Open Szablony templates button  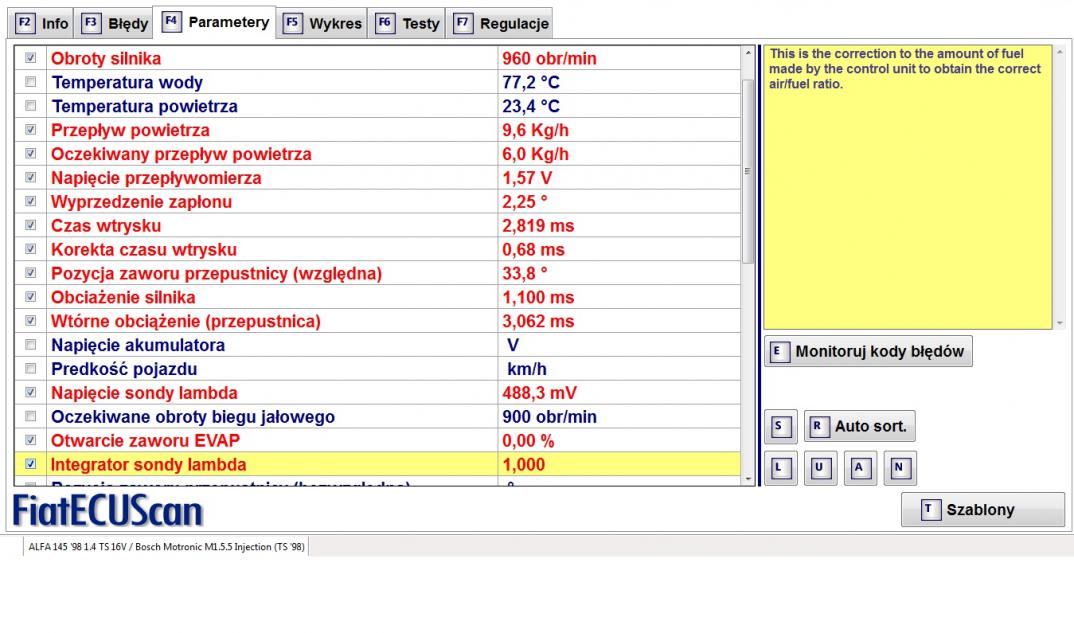(x=983, y=510)
